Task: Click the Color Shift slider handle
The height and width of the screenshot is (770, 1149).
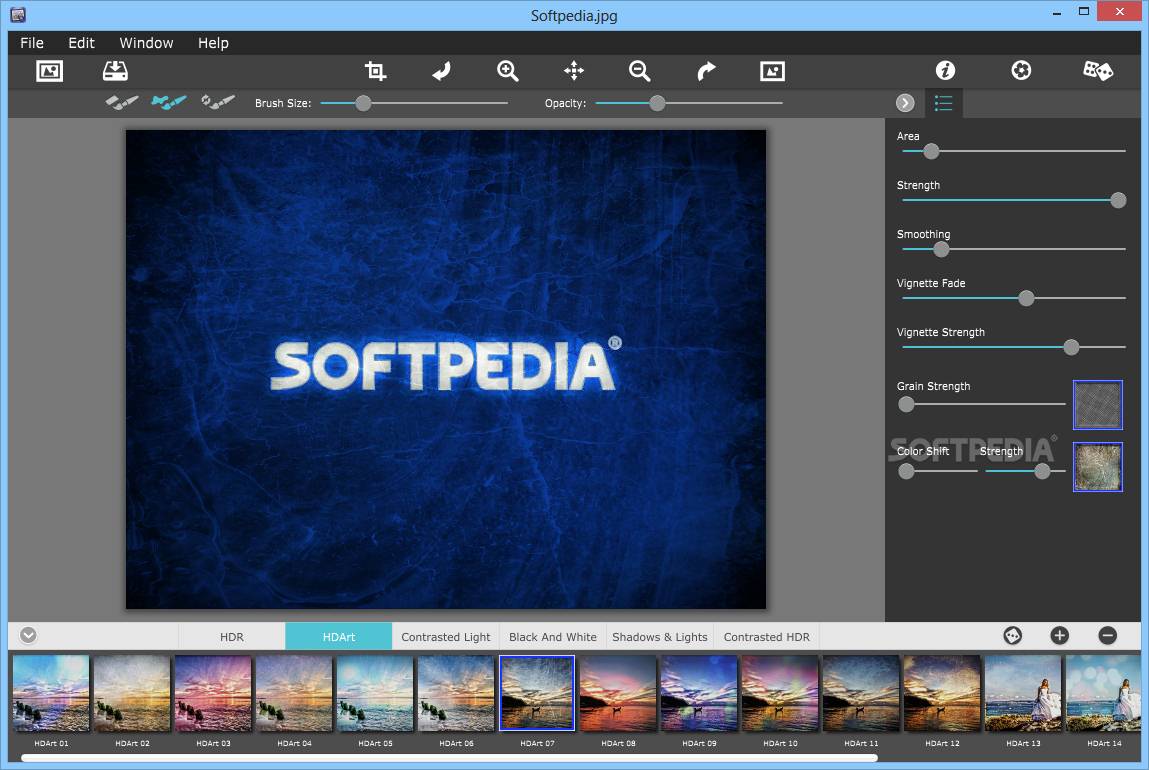Action: 906,471
